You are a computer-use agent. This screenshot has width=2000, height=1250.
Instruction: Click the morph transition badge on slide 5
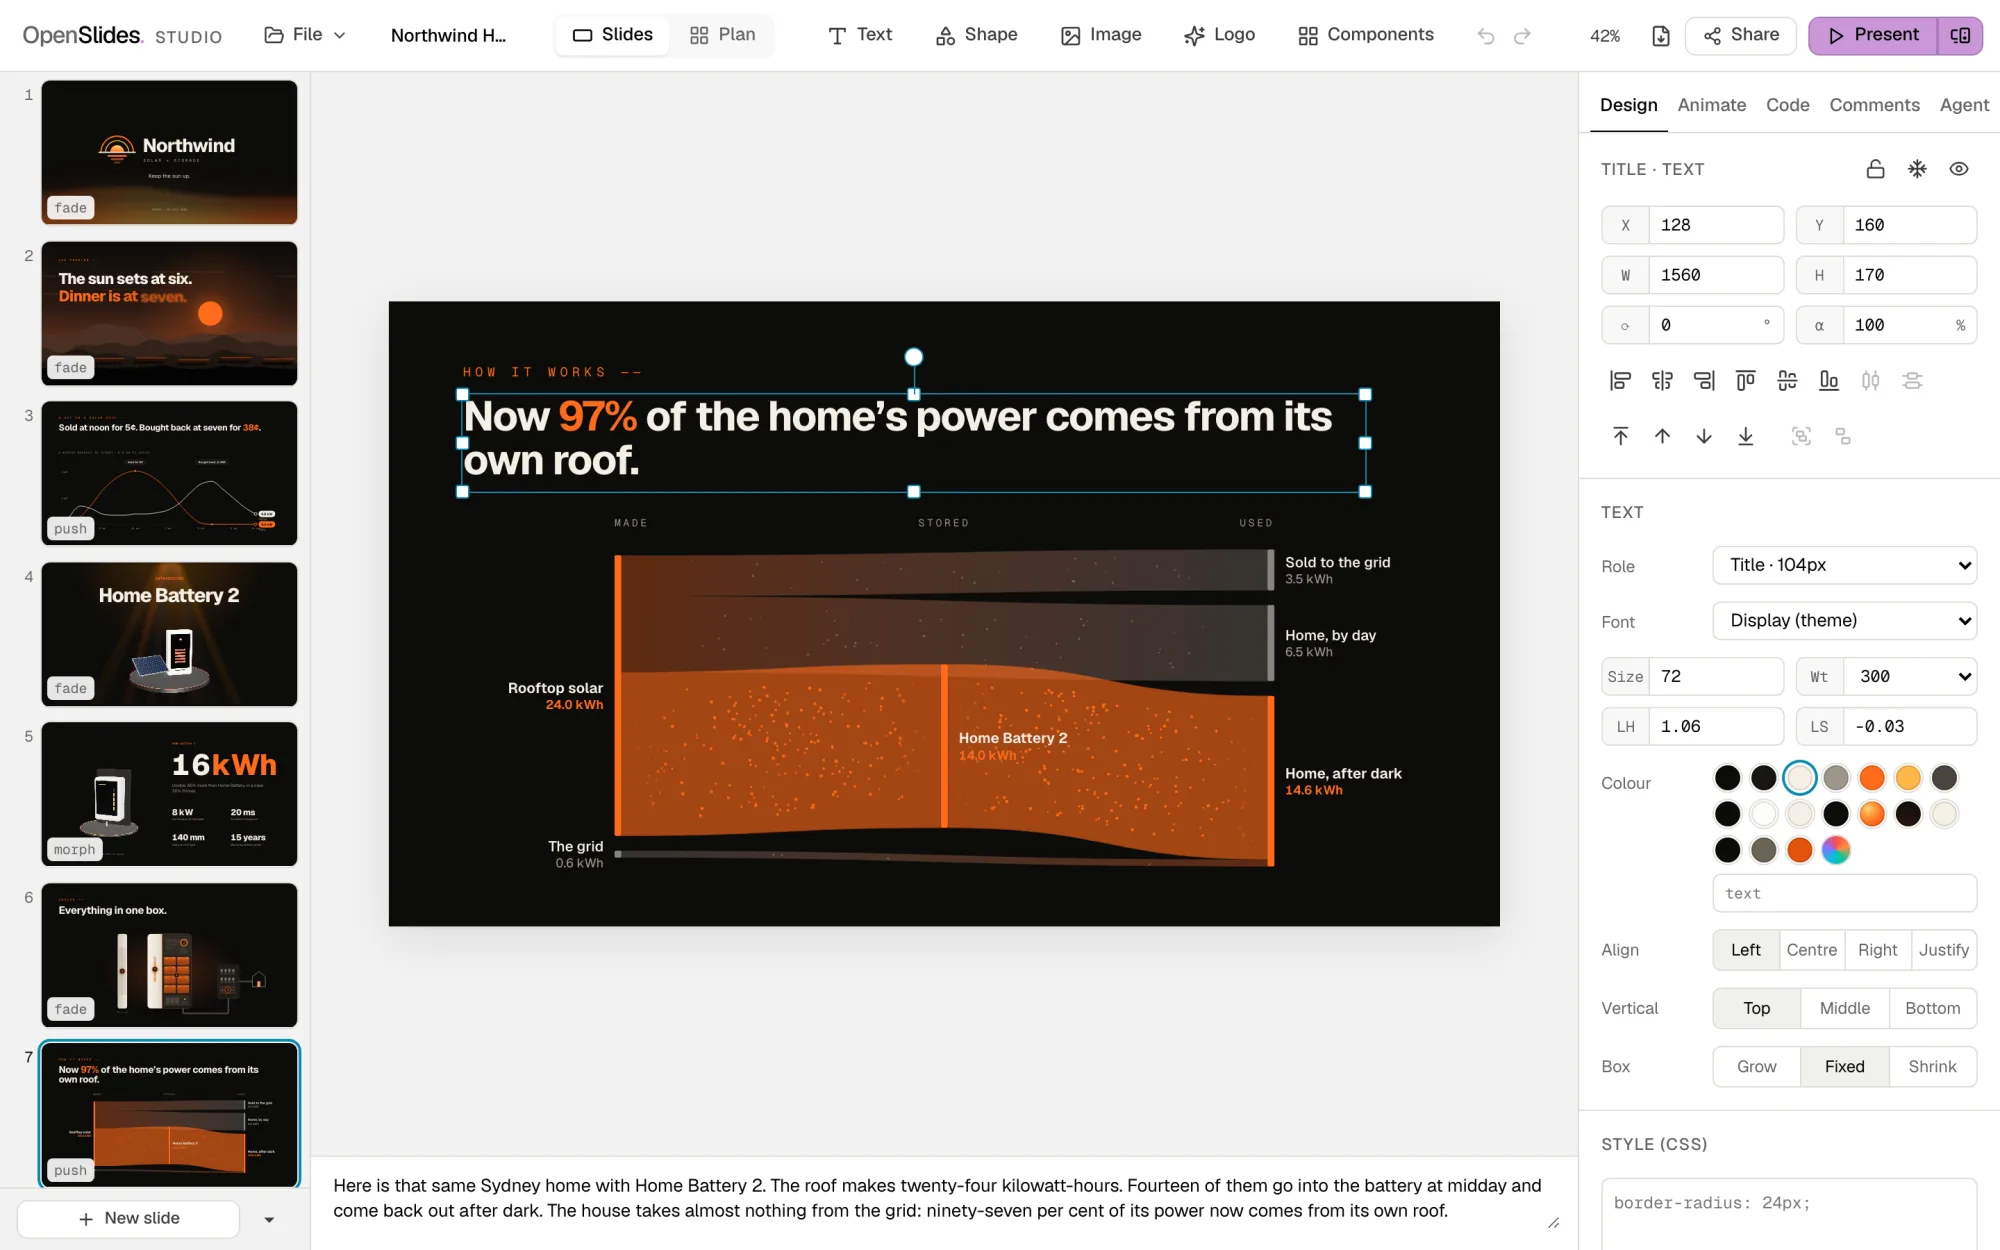[x=74, y=850]
